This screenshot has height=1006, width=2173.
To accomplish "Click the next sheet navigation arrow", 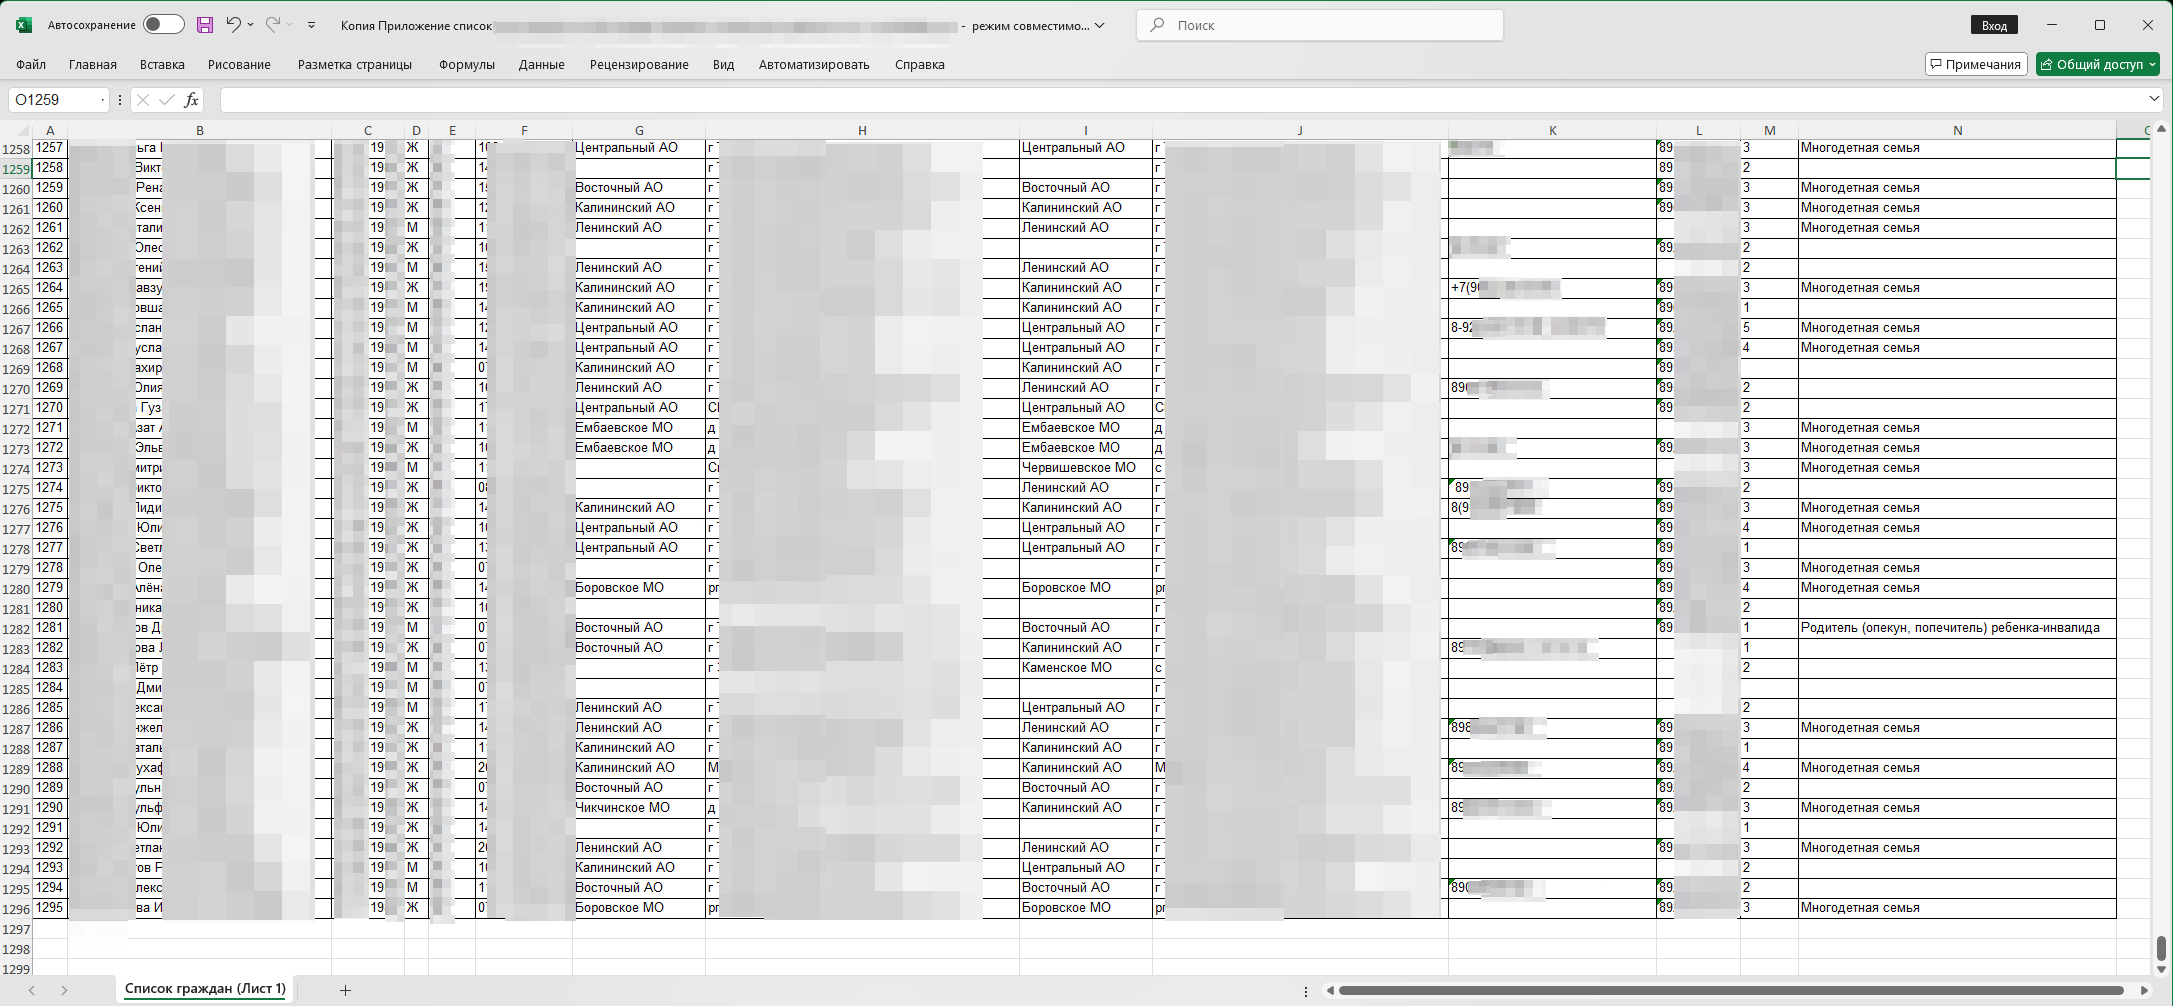I will (64, 990).
